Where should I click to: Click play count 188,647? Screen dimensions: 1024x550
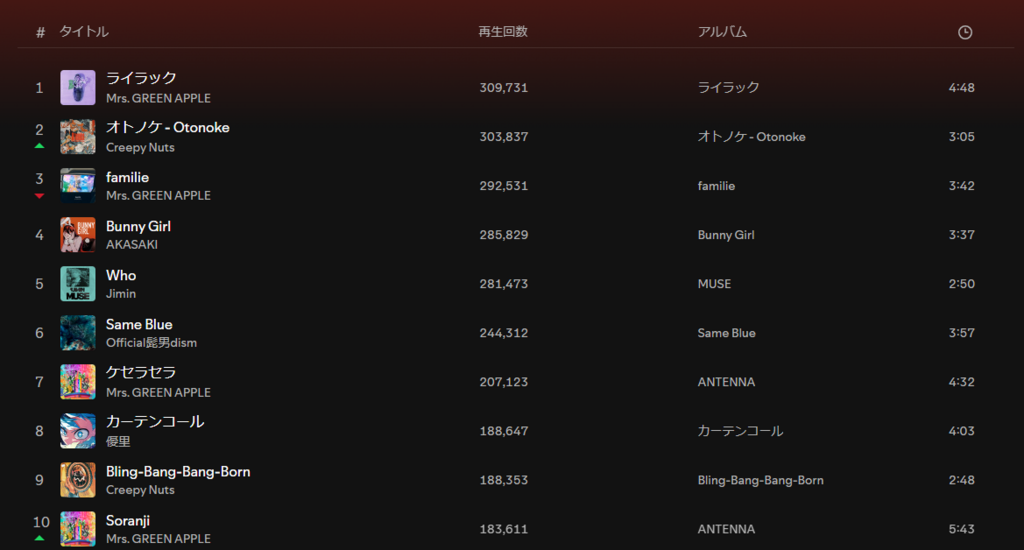504,430
